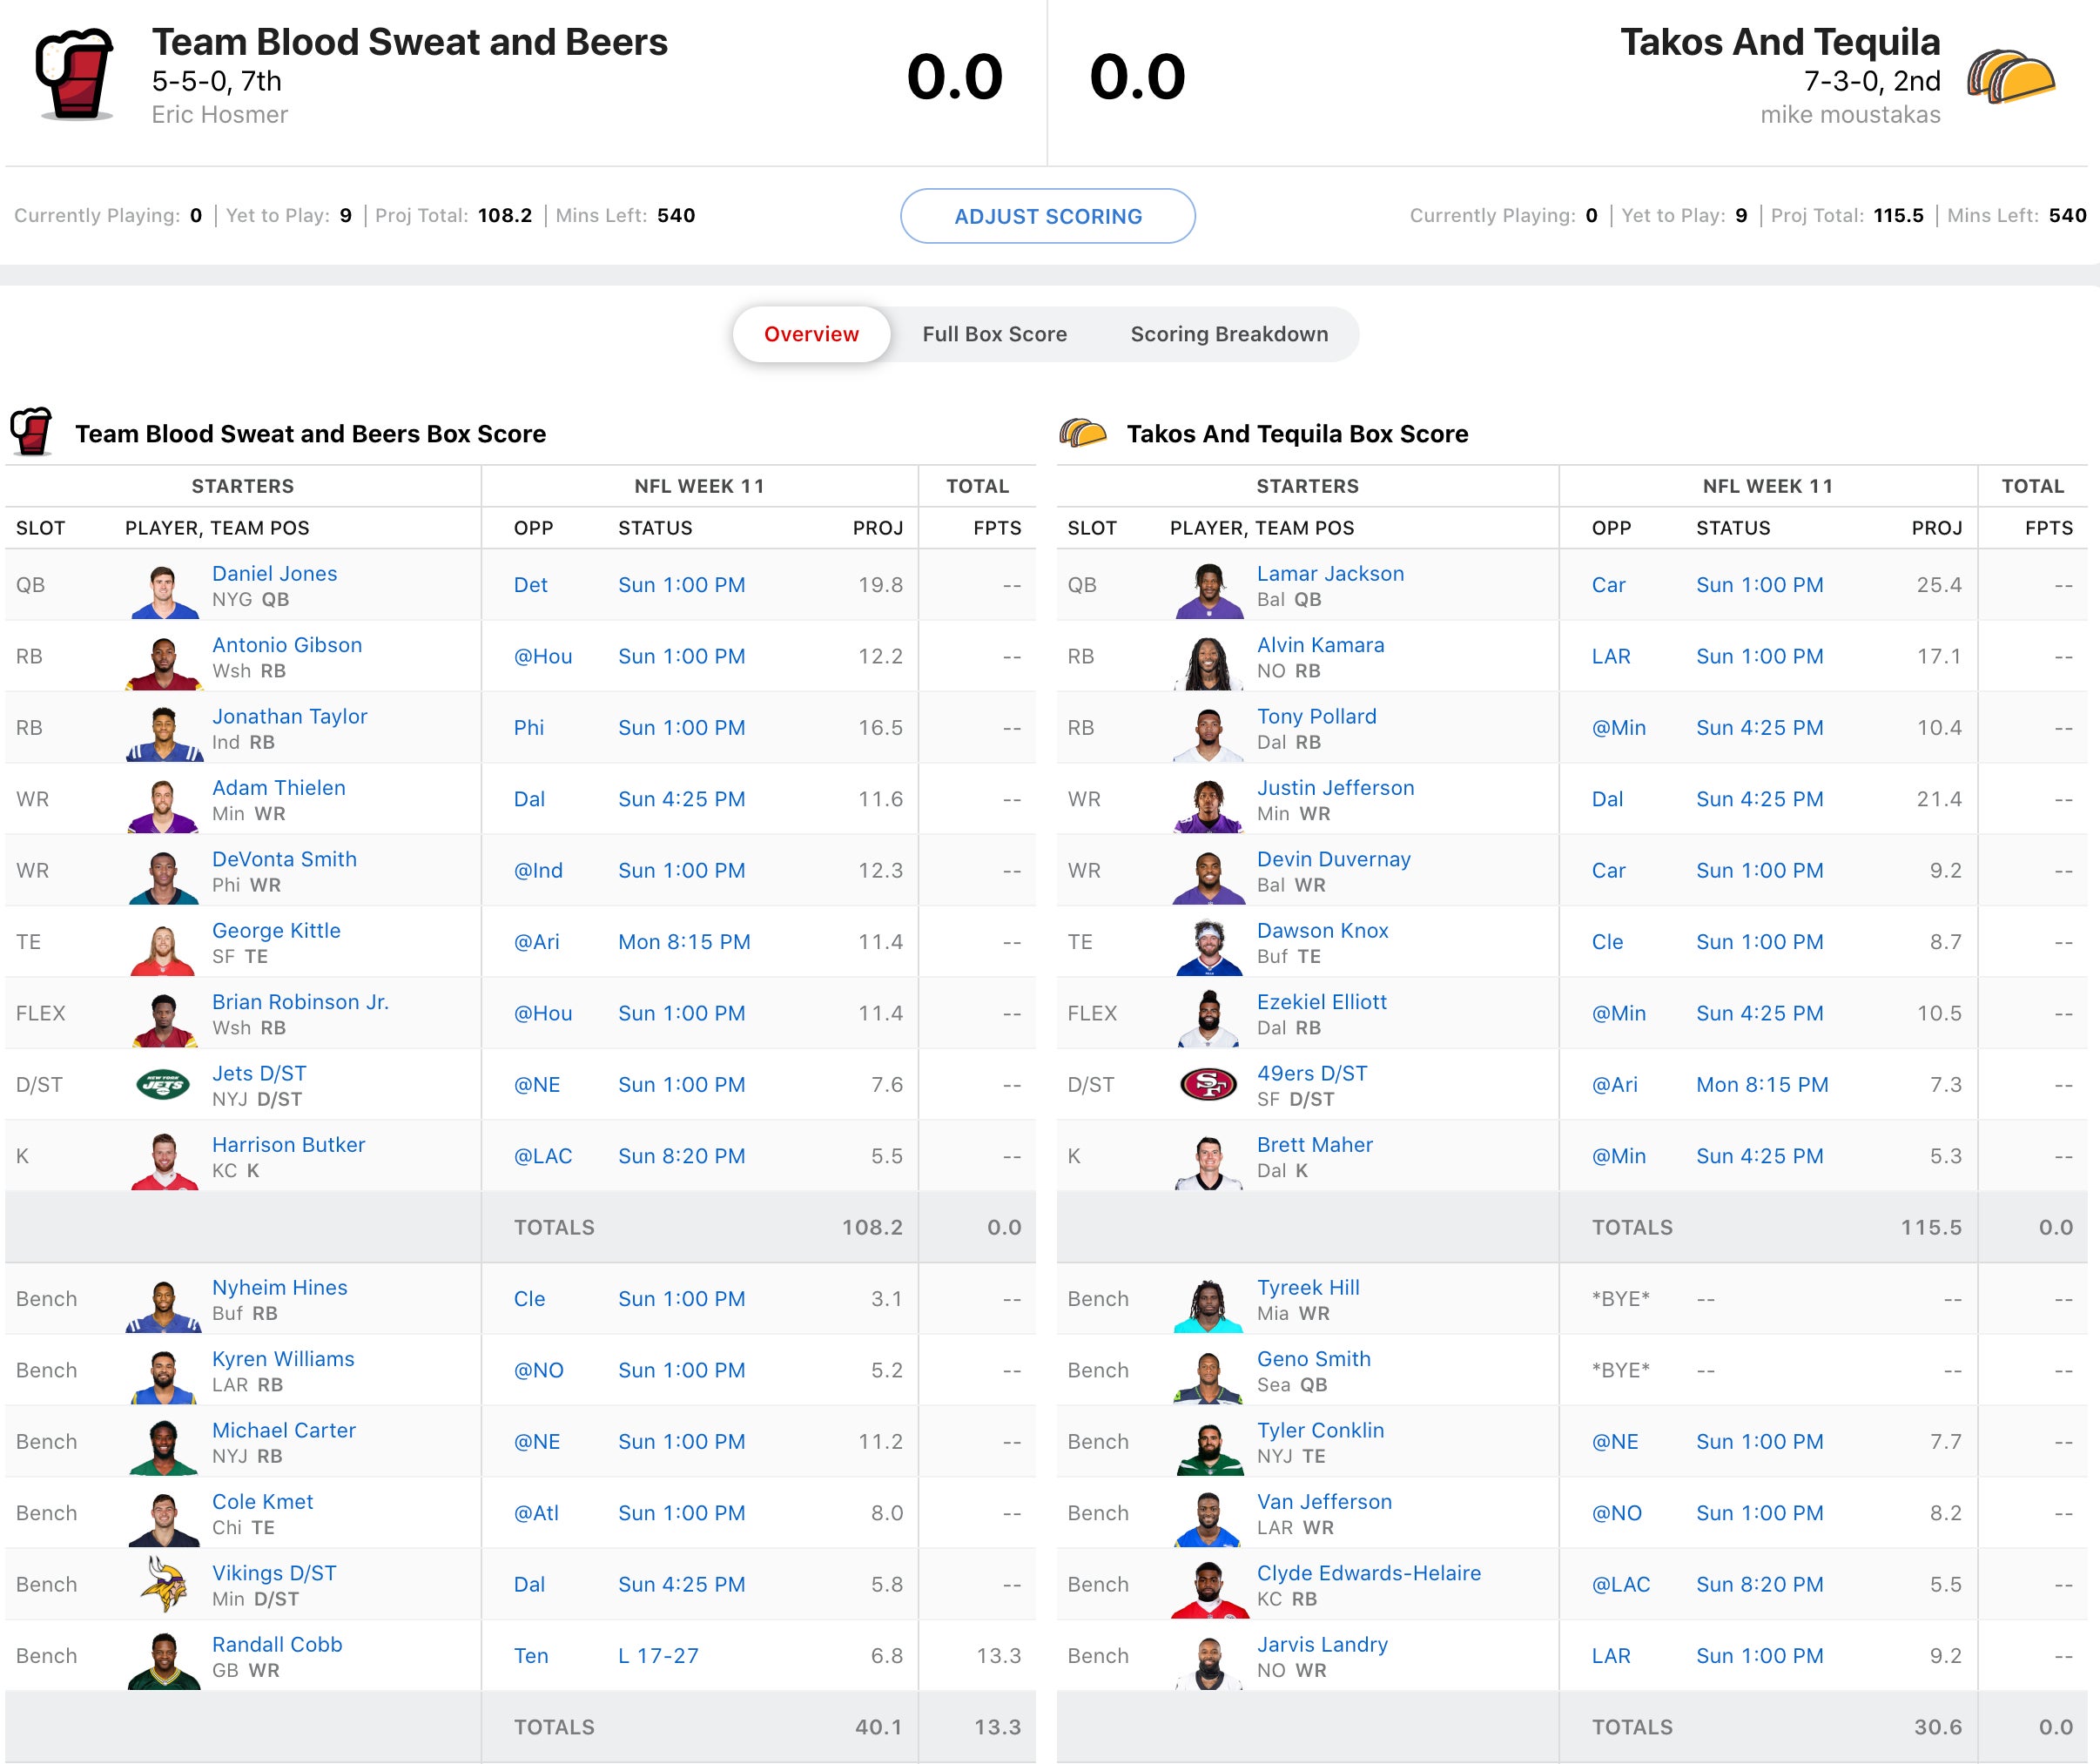Click the beer mug beside box score title

coord(31,432)
